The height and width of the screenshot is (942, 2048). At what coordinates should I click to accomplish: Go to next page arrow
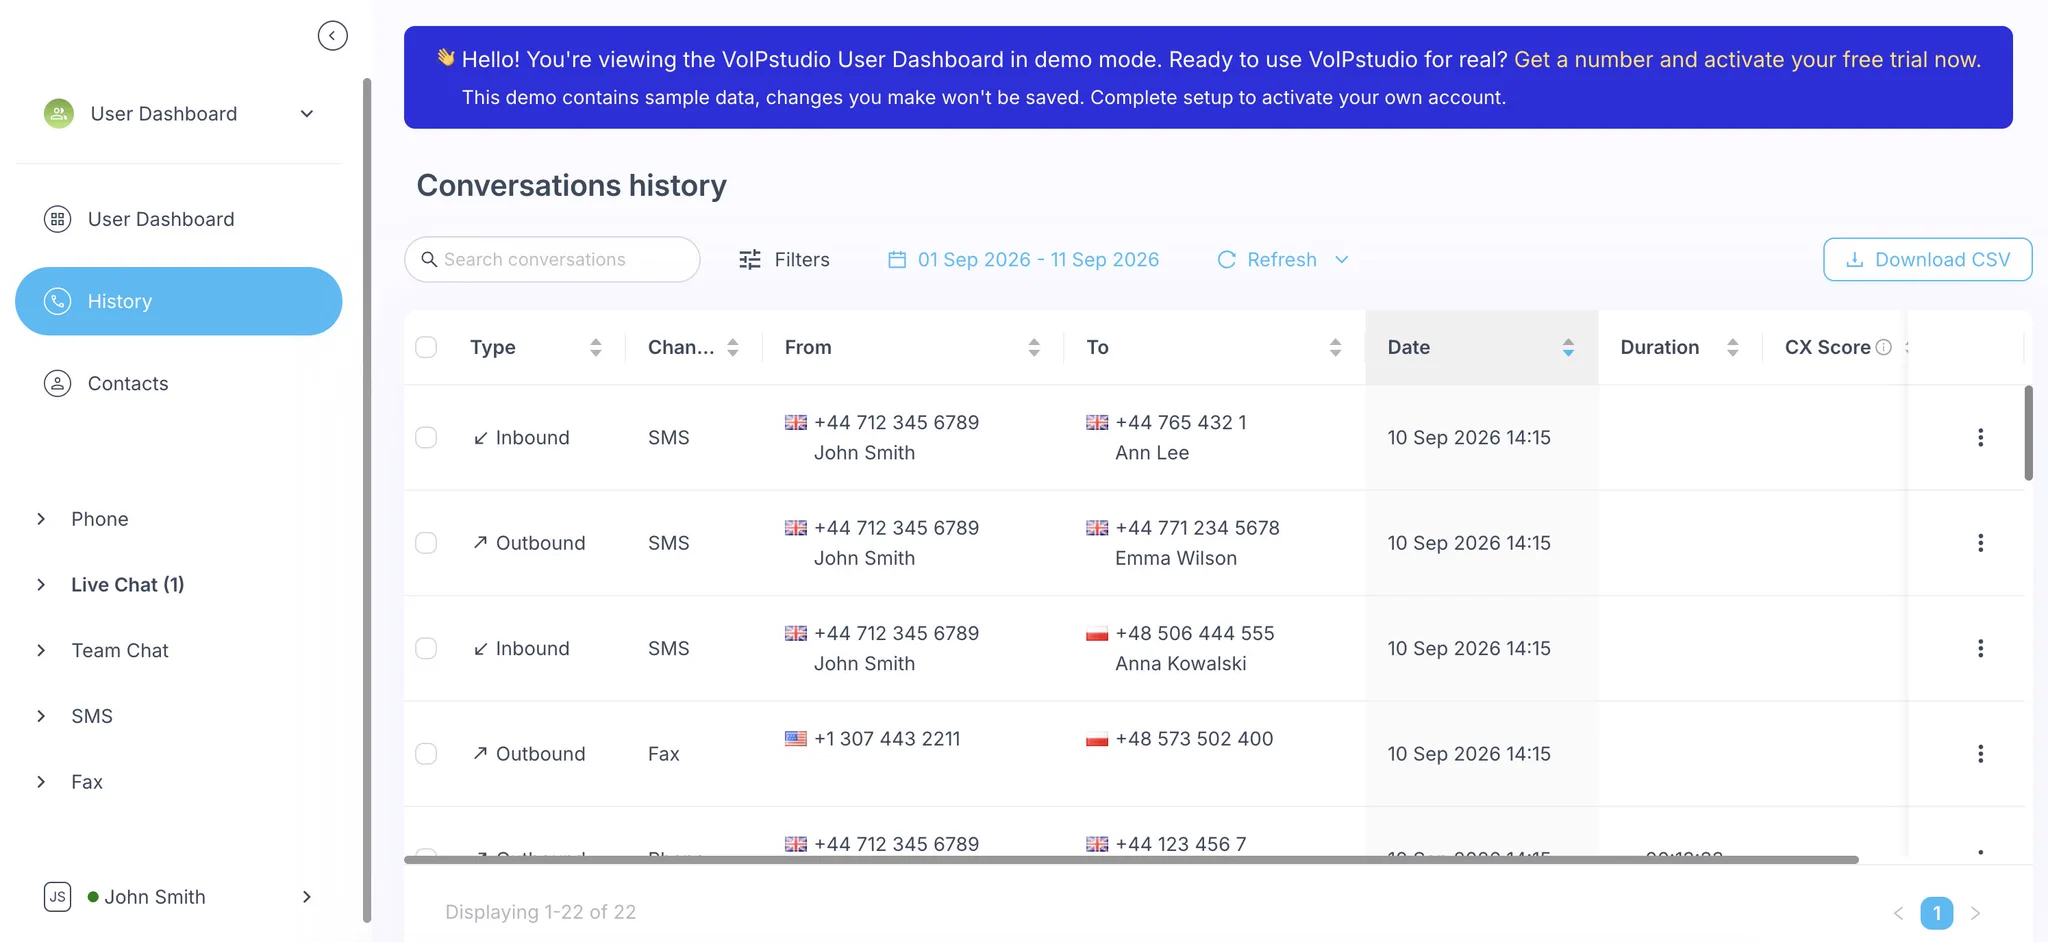(1975, 913)
